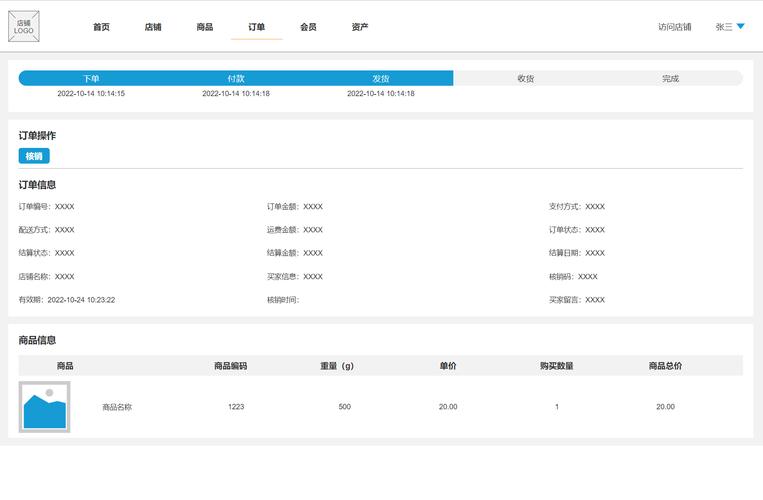Click the 有效期 2022-10-24 date
The height and width of the screenshot is (500, 763).
coord(67,300)
